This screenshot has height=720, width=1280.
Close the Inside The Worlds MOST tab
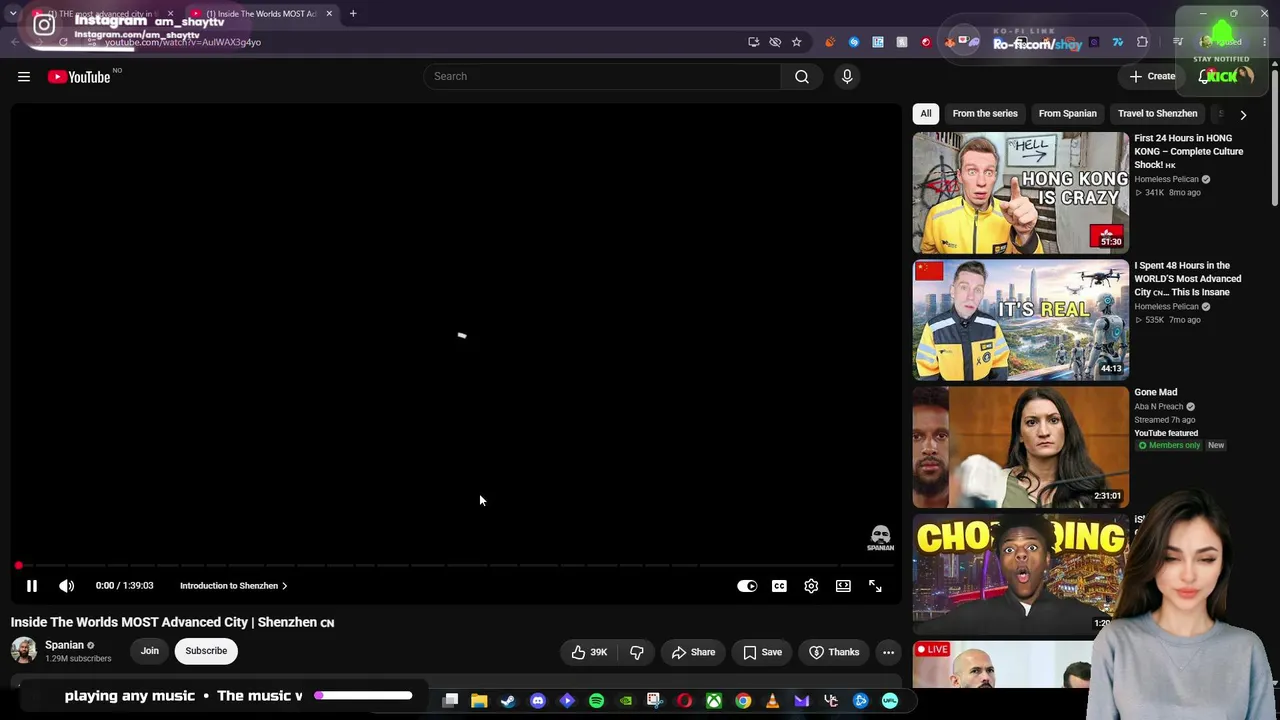pos(329,14)
